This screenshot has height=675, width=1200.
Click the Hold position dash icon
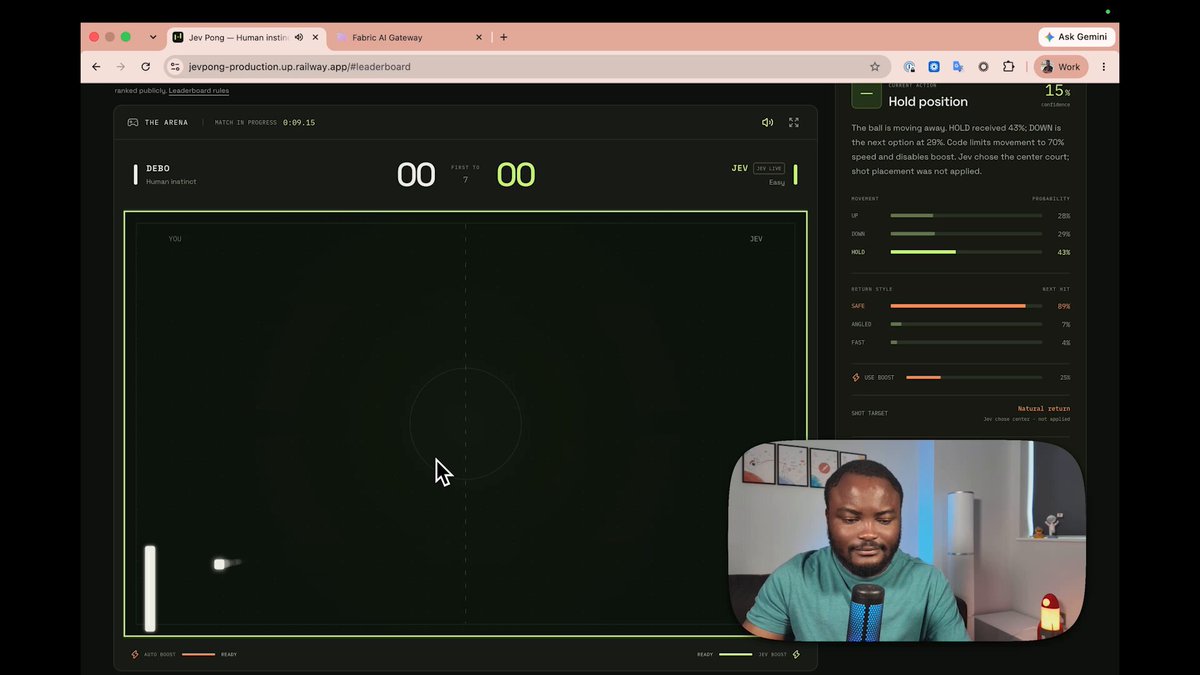coord(866,94)
